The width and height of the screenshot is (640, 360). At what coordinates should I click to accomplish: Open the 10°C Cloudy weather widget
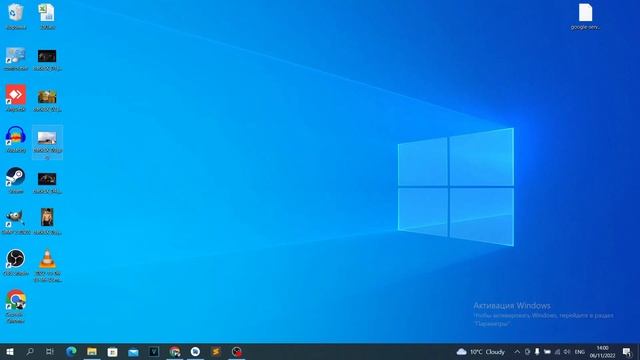coord(481,351)
